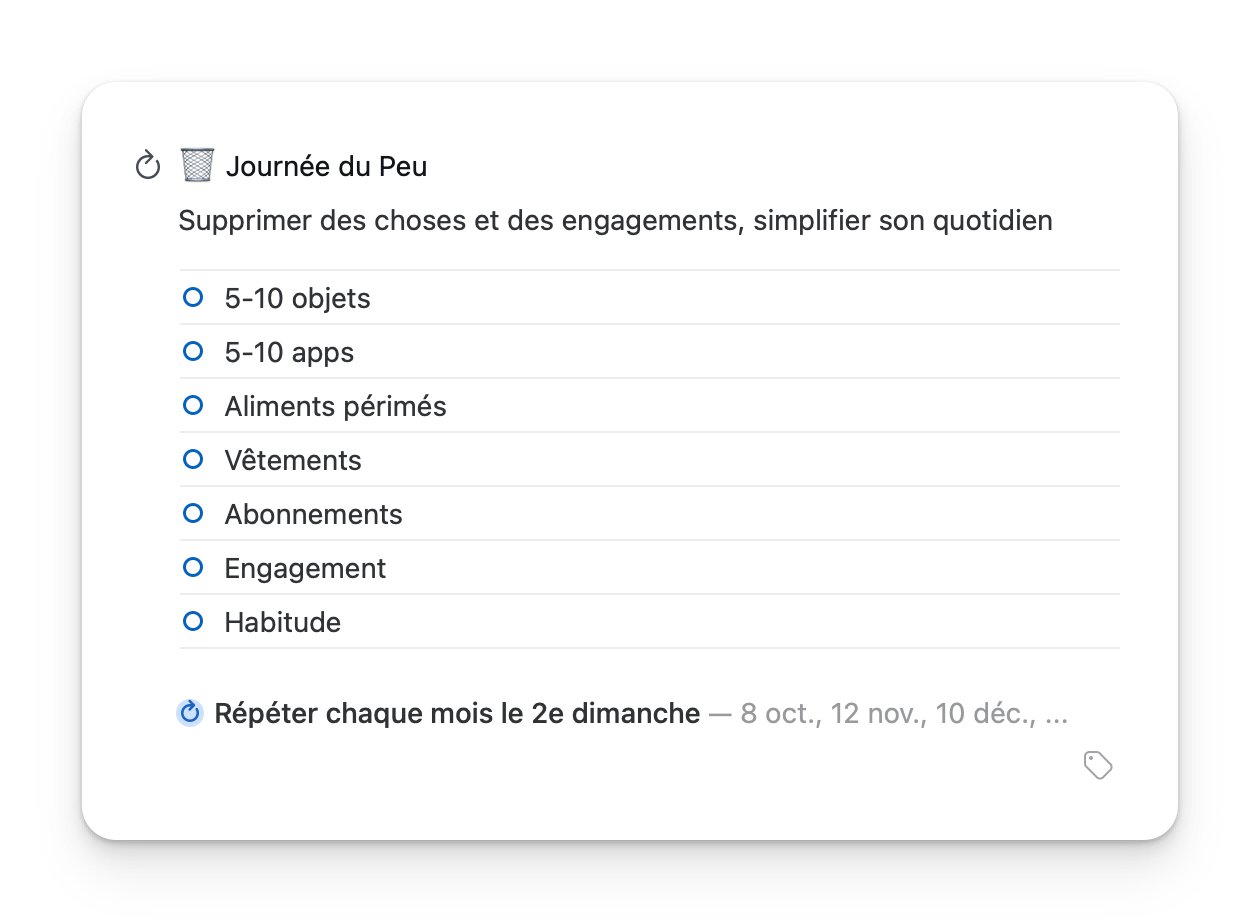Complete the 'Abonnements' checklist item
The image size is (1260, 922).
click(x=193, y=514)
